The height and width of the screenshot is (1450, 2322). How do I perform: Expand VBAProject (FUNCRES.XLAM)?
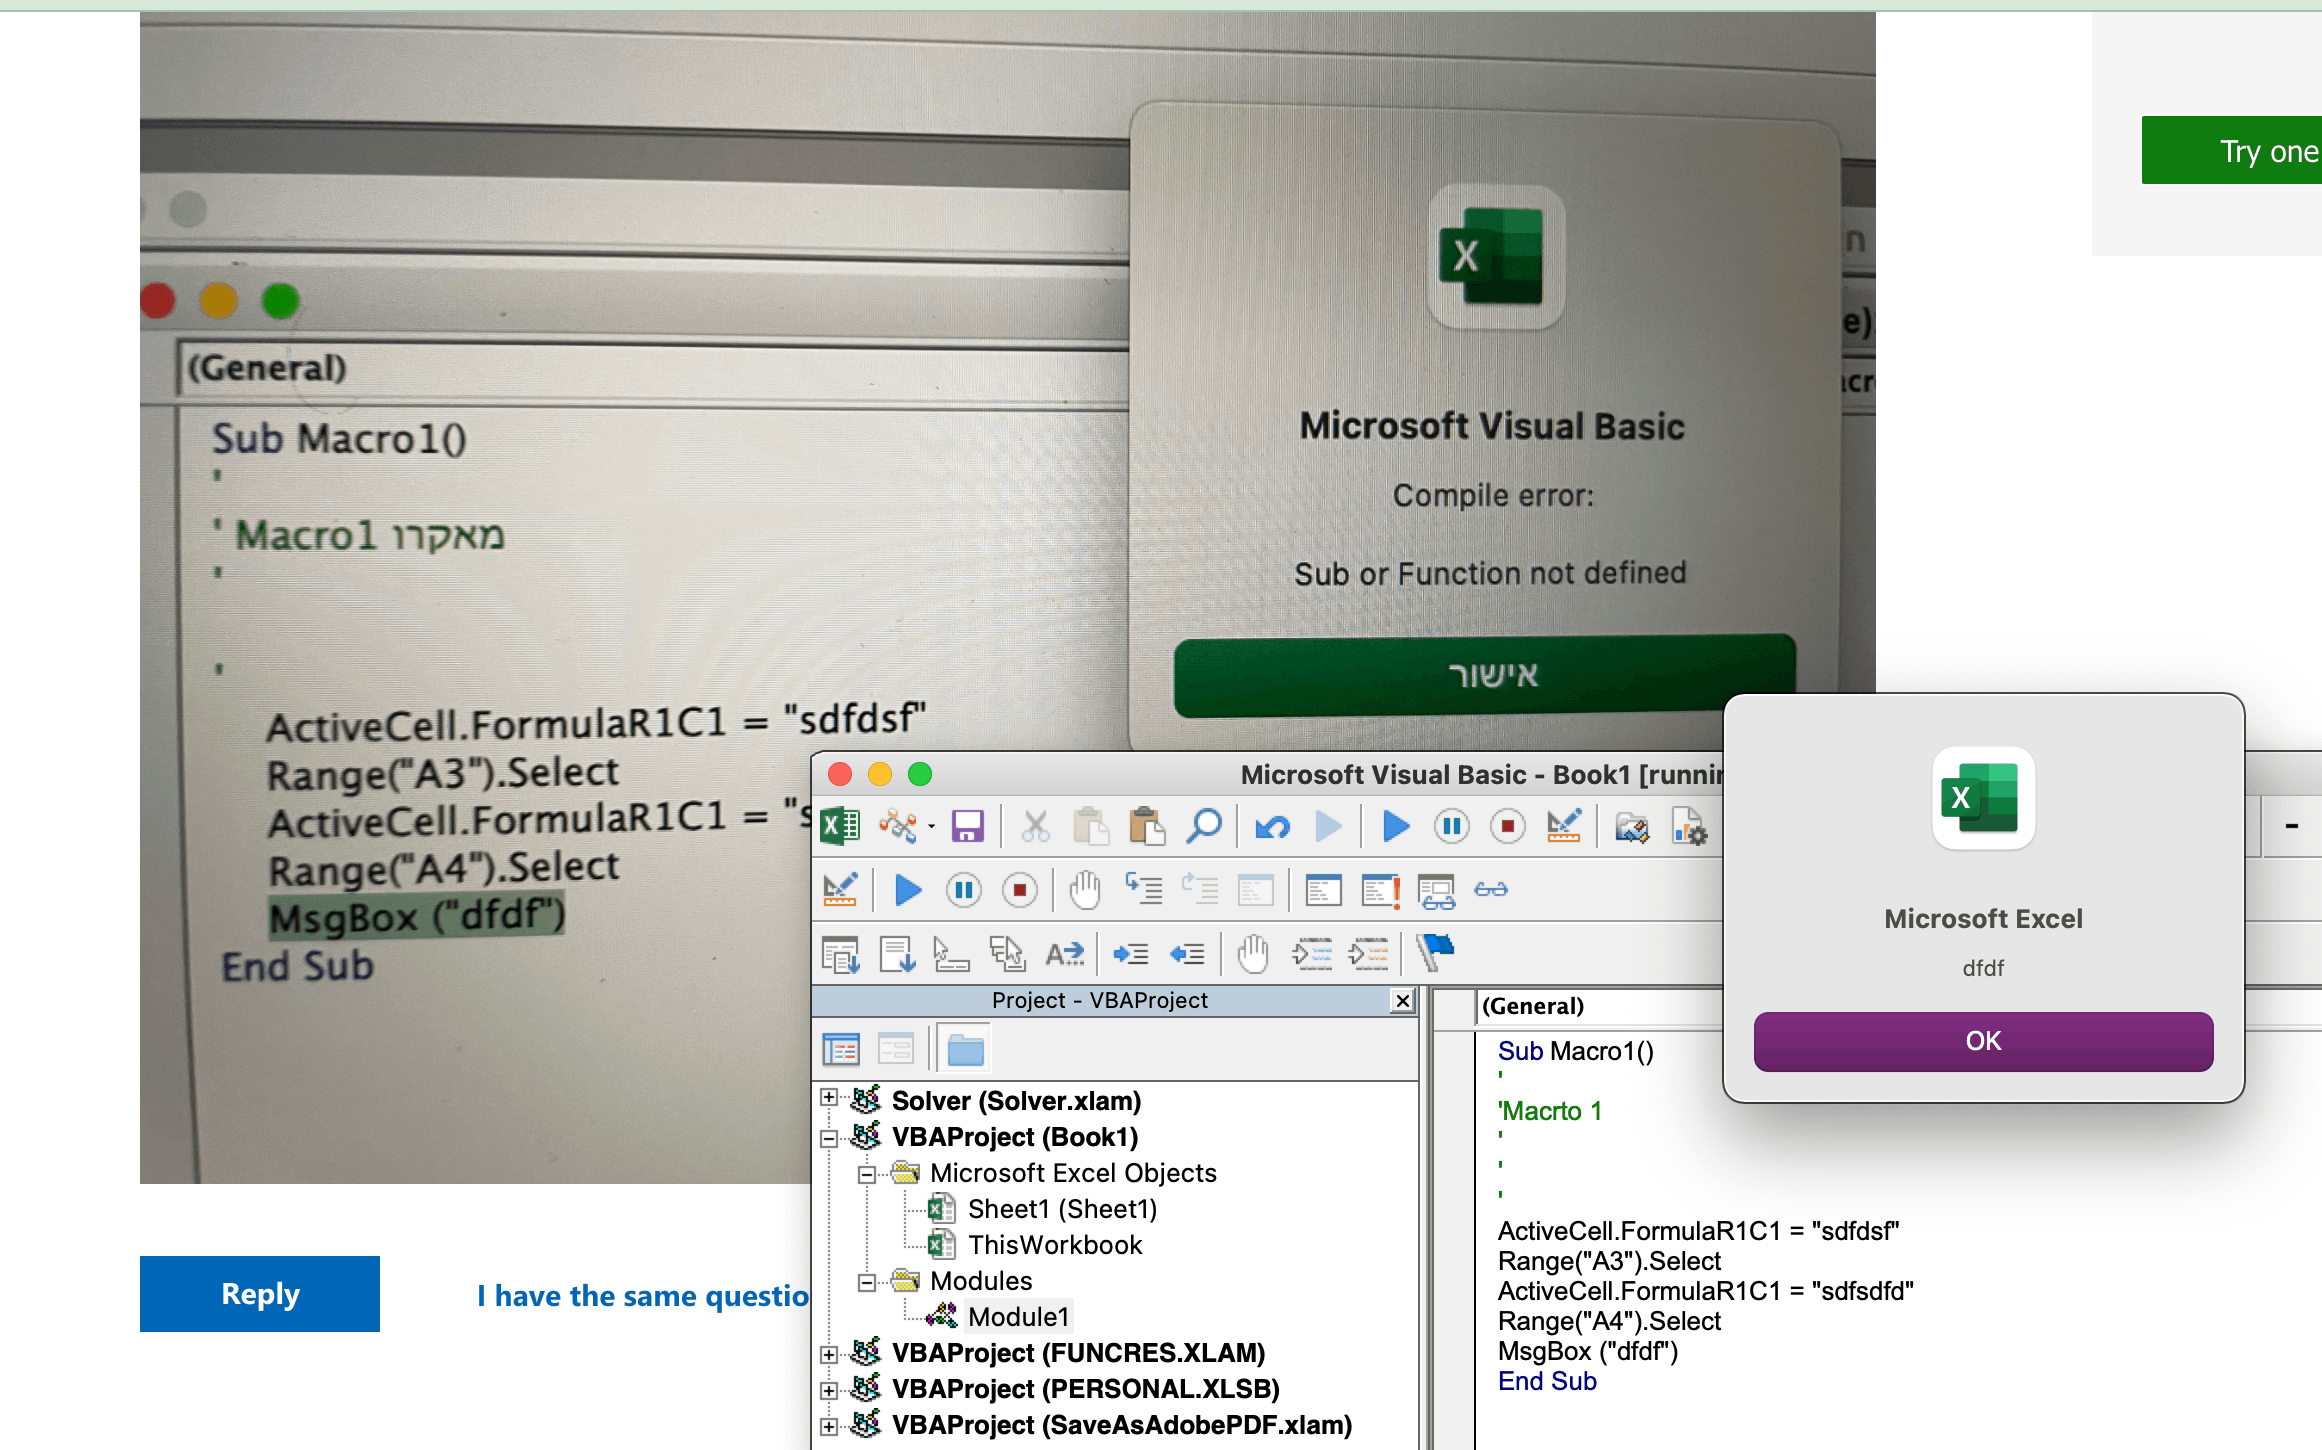click(829, 1355)
